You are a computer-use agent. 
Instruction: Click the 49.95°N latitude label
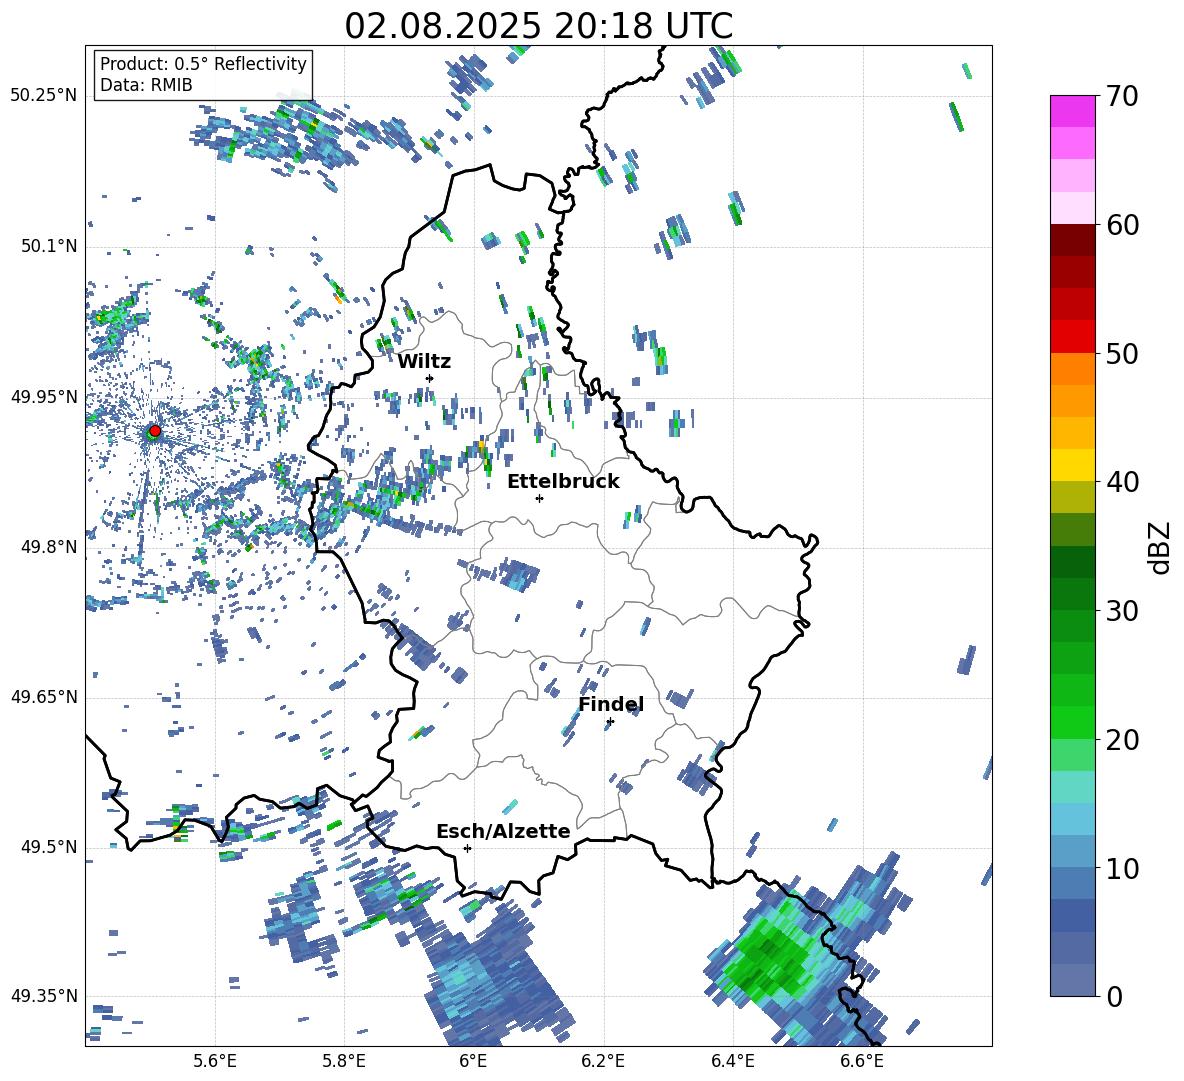click(x=44, y=397)
